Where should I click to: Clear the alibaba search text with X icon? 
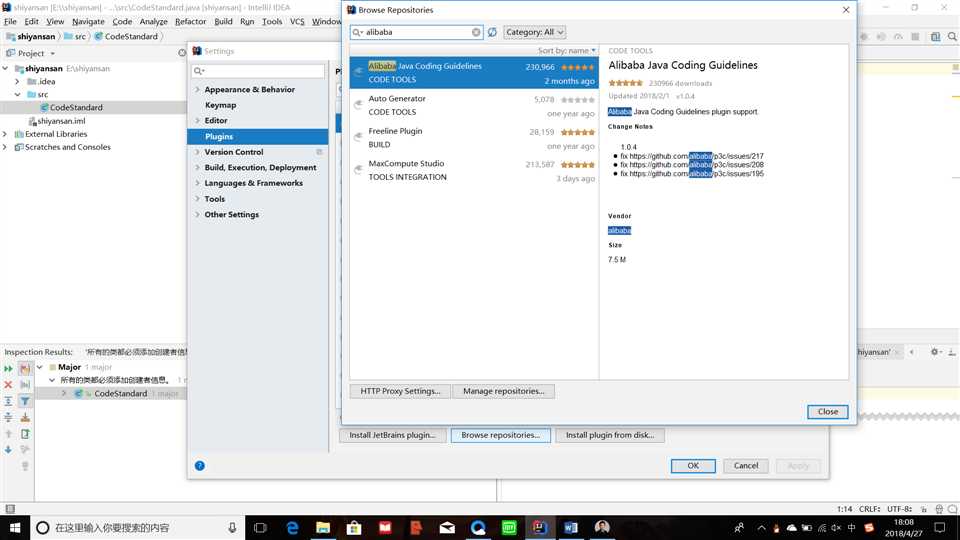(476, 32)
